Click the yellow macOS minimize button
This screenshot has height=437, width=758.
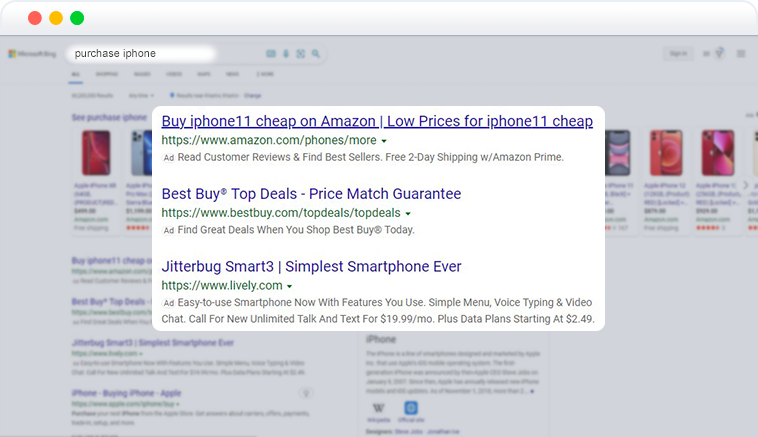(56, 18)
